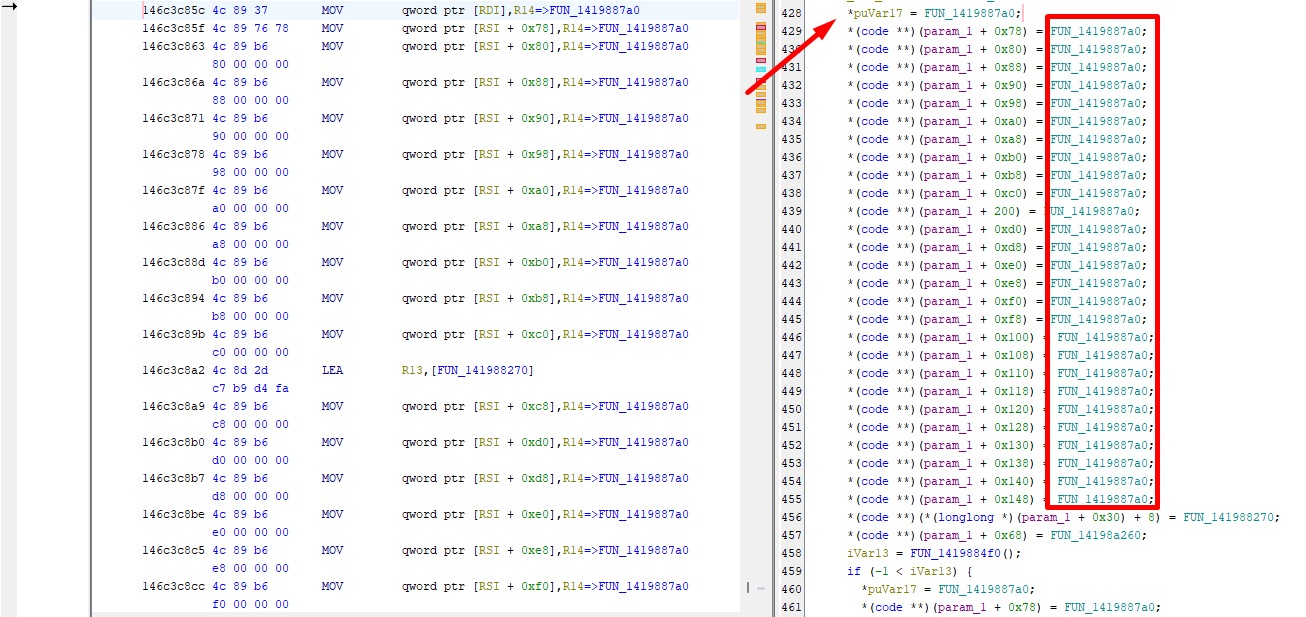Click offset 0x100 on decompiler line 446
This screenshot has width=1306, height=617.
1011,337
